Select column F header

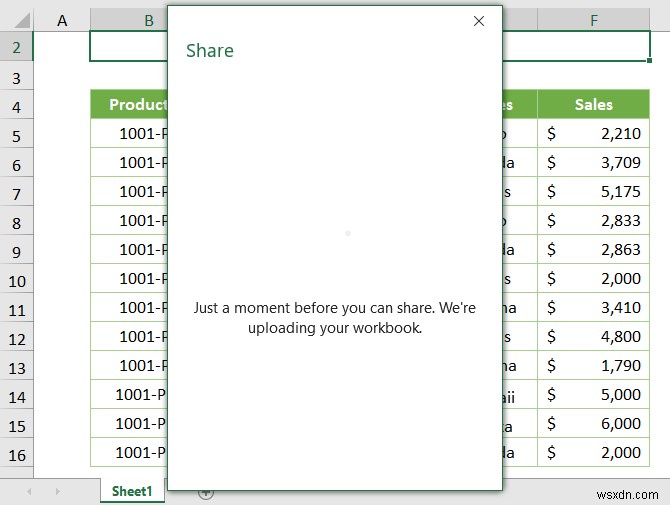[594, 20]
